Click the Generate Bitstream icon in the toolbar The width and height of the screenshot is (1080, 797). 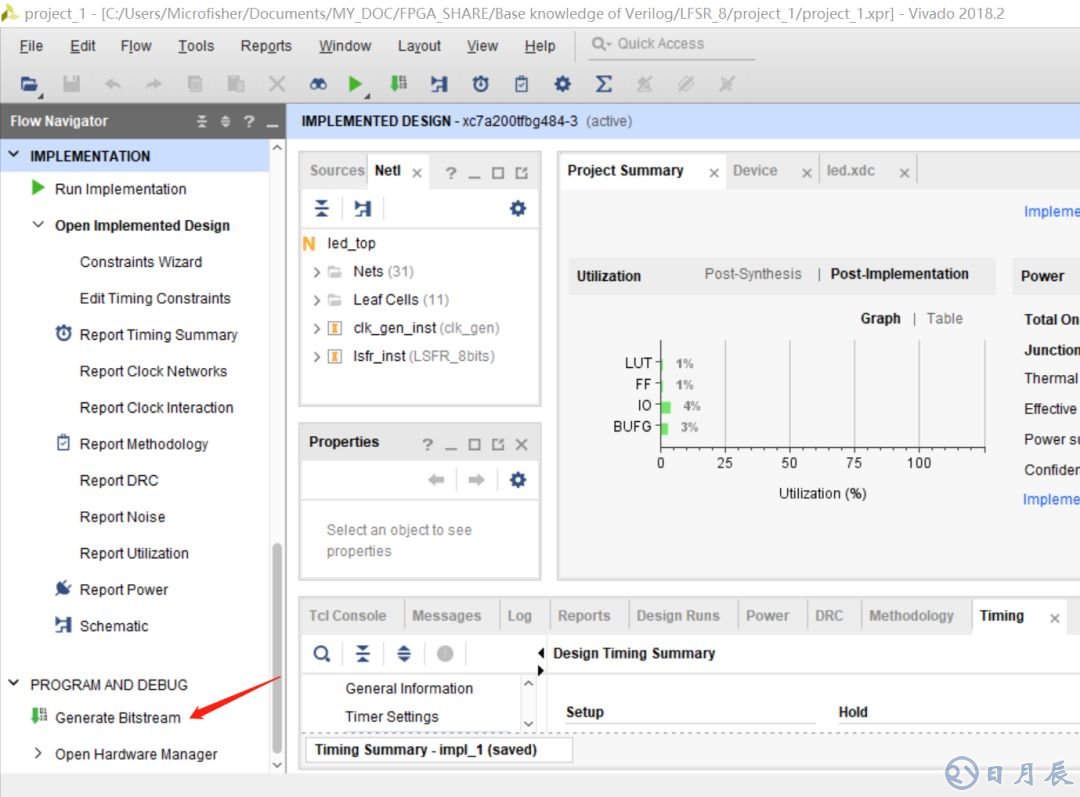(x=398, y=84)
